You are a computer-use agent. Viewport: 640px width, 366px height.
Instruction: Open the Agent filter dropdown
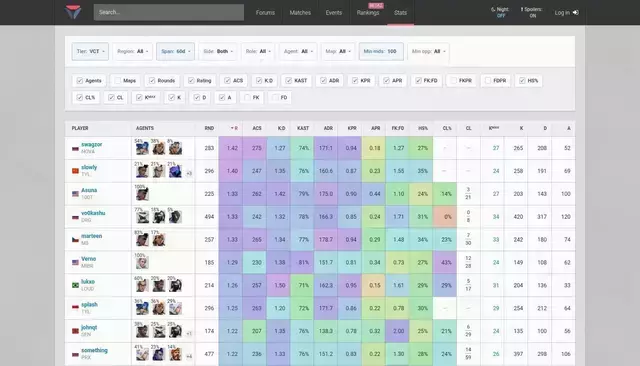coord(298,51)
